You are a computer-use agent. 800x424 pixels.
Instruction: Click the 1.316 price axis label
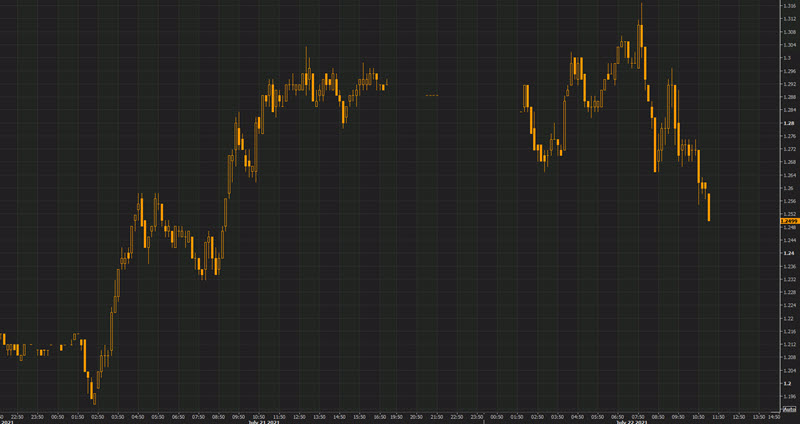pos(788,6)
